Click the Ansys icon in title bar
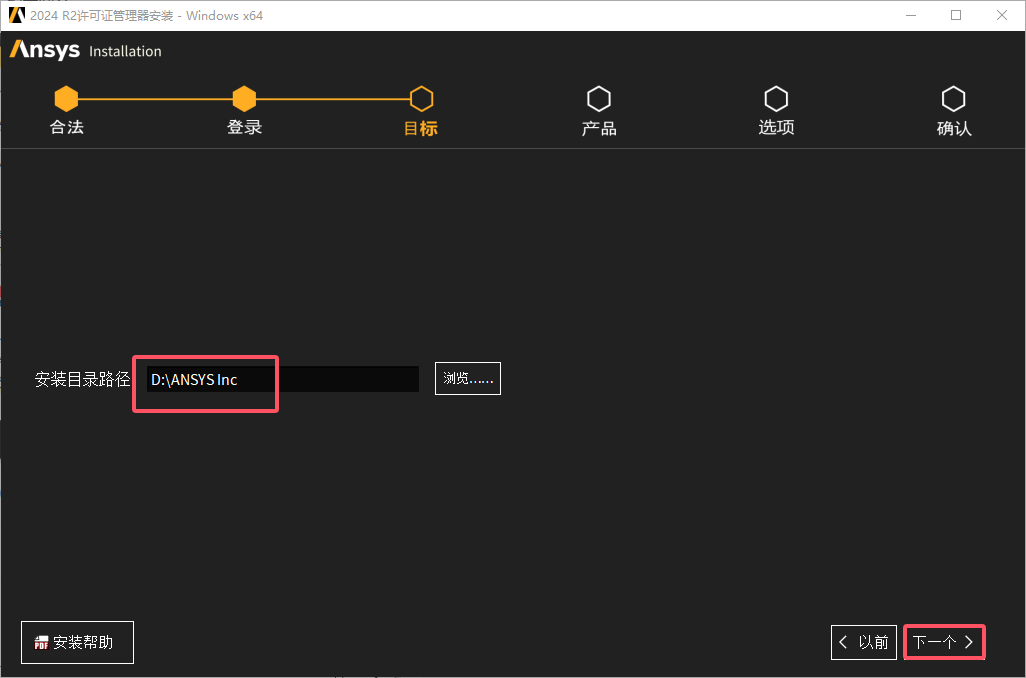The image size is (1026, 678). pos(16,15)
